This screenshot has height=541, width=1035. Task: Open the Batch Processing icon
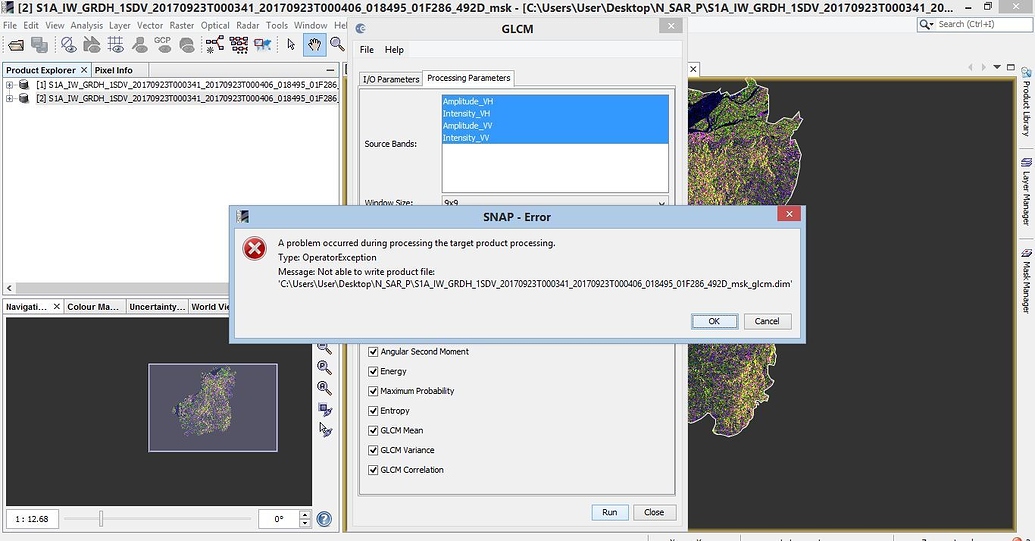(x=239, y=45)
